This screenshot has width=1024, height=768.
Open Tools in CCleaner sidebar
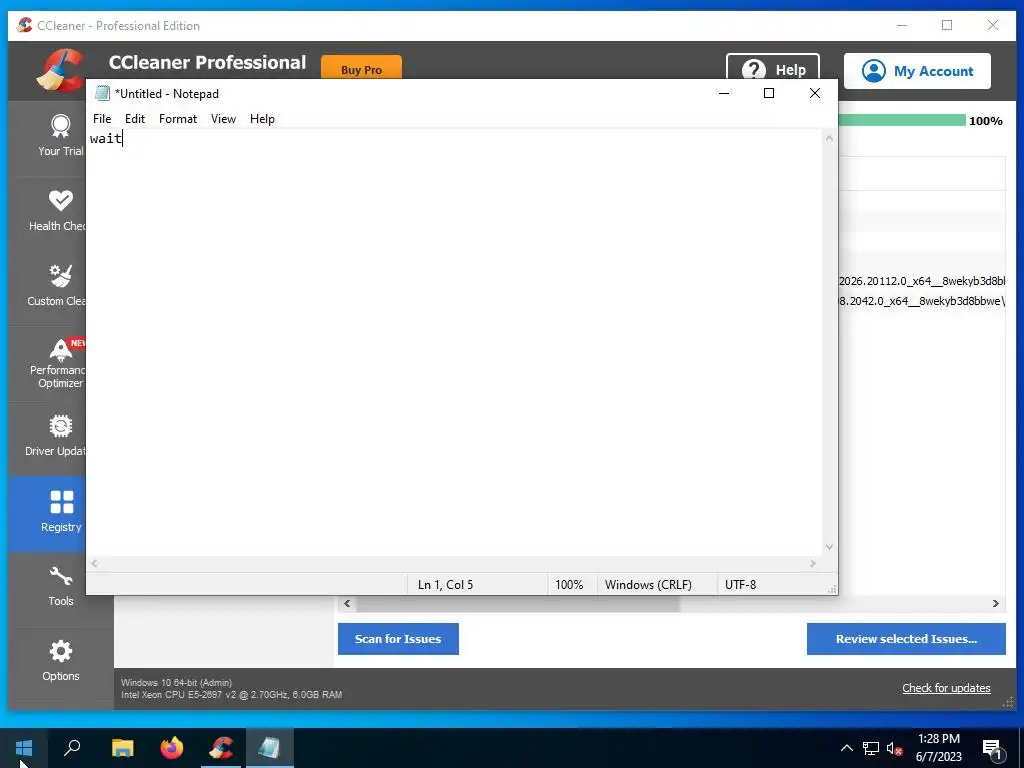(61, 588)
